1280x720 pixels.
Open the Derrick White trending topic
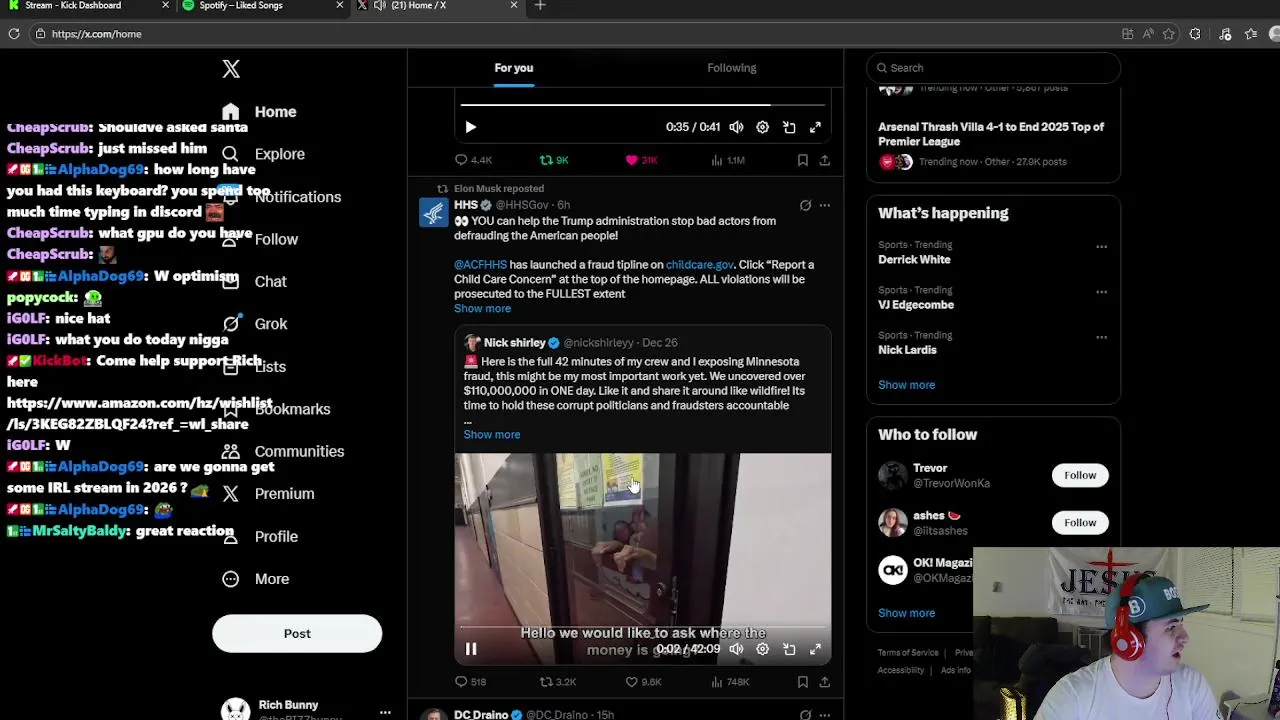(x=914, y=260)
